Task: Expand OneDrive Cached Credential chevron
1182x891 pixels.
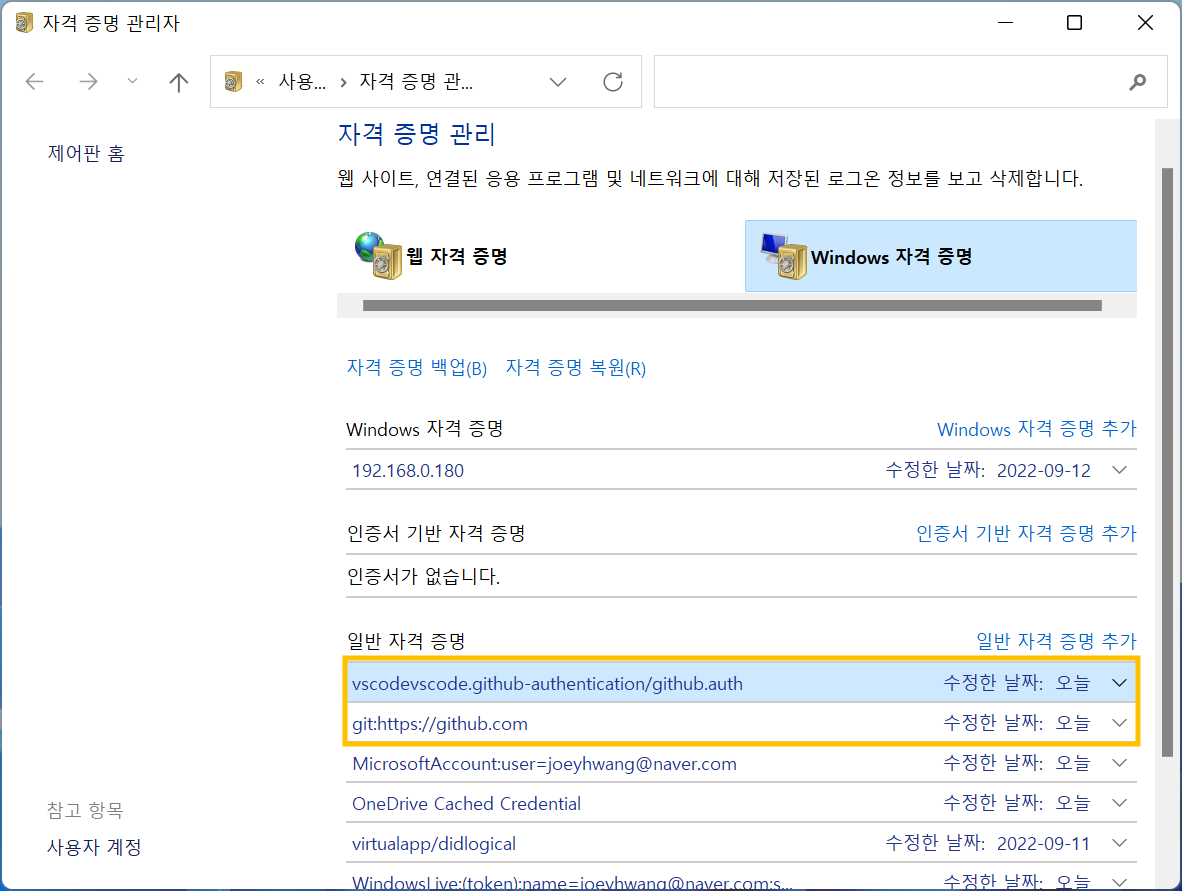Action: pyautogui.click(x=1119, y=803)
